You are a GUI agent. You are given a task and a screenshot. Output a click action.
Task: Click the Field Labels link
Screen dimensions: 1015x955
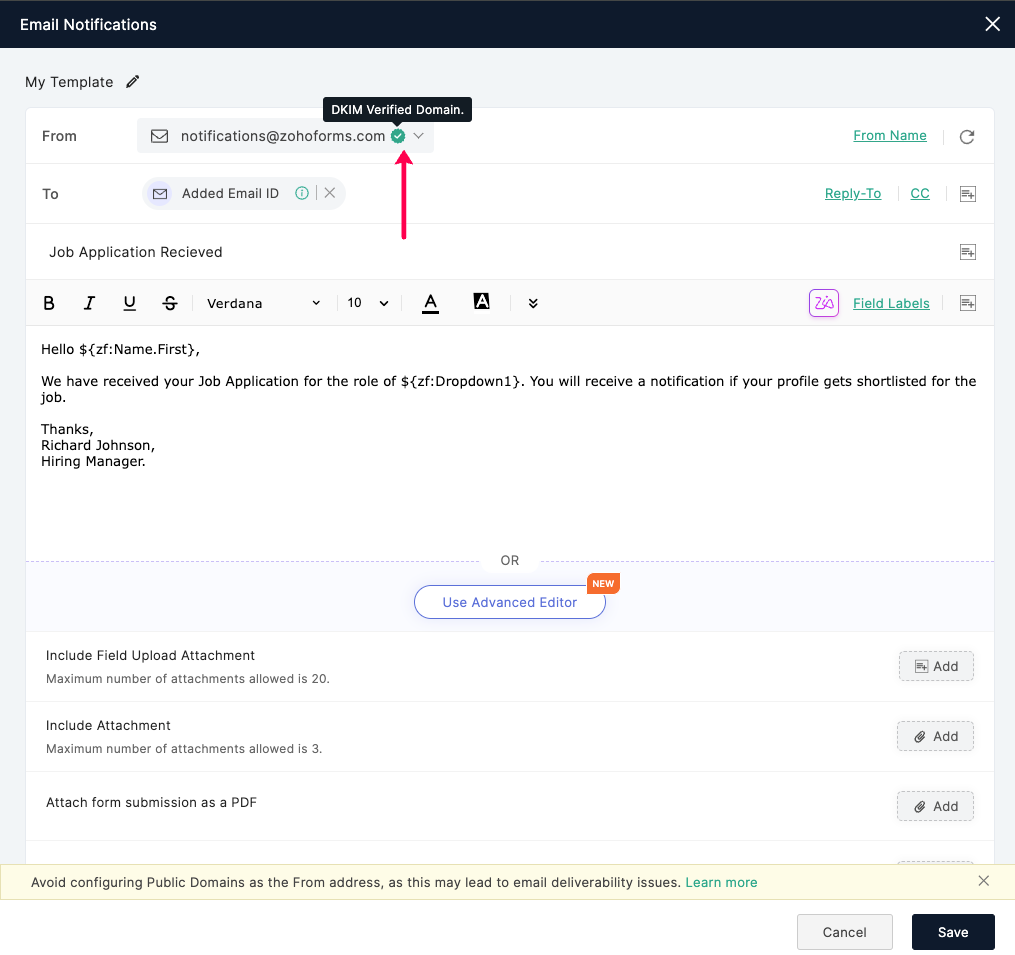coord(891,303)
